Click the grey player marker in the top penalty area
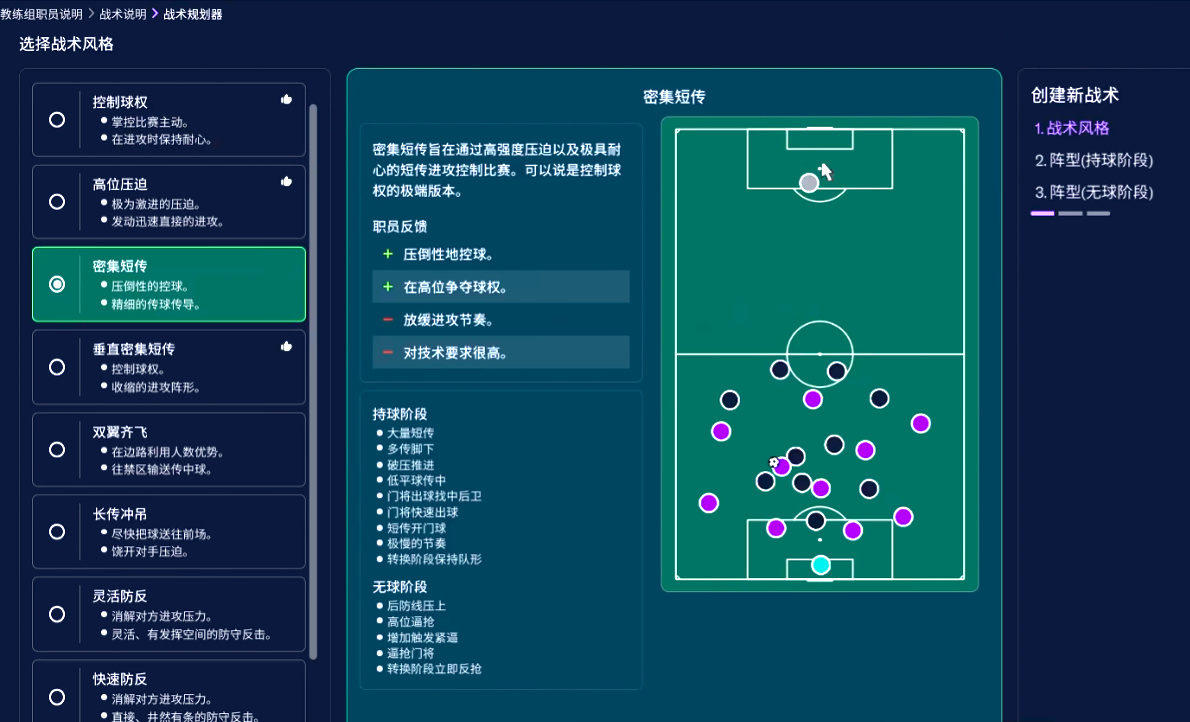 pyautogui.click(x=809, y=183)
